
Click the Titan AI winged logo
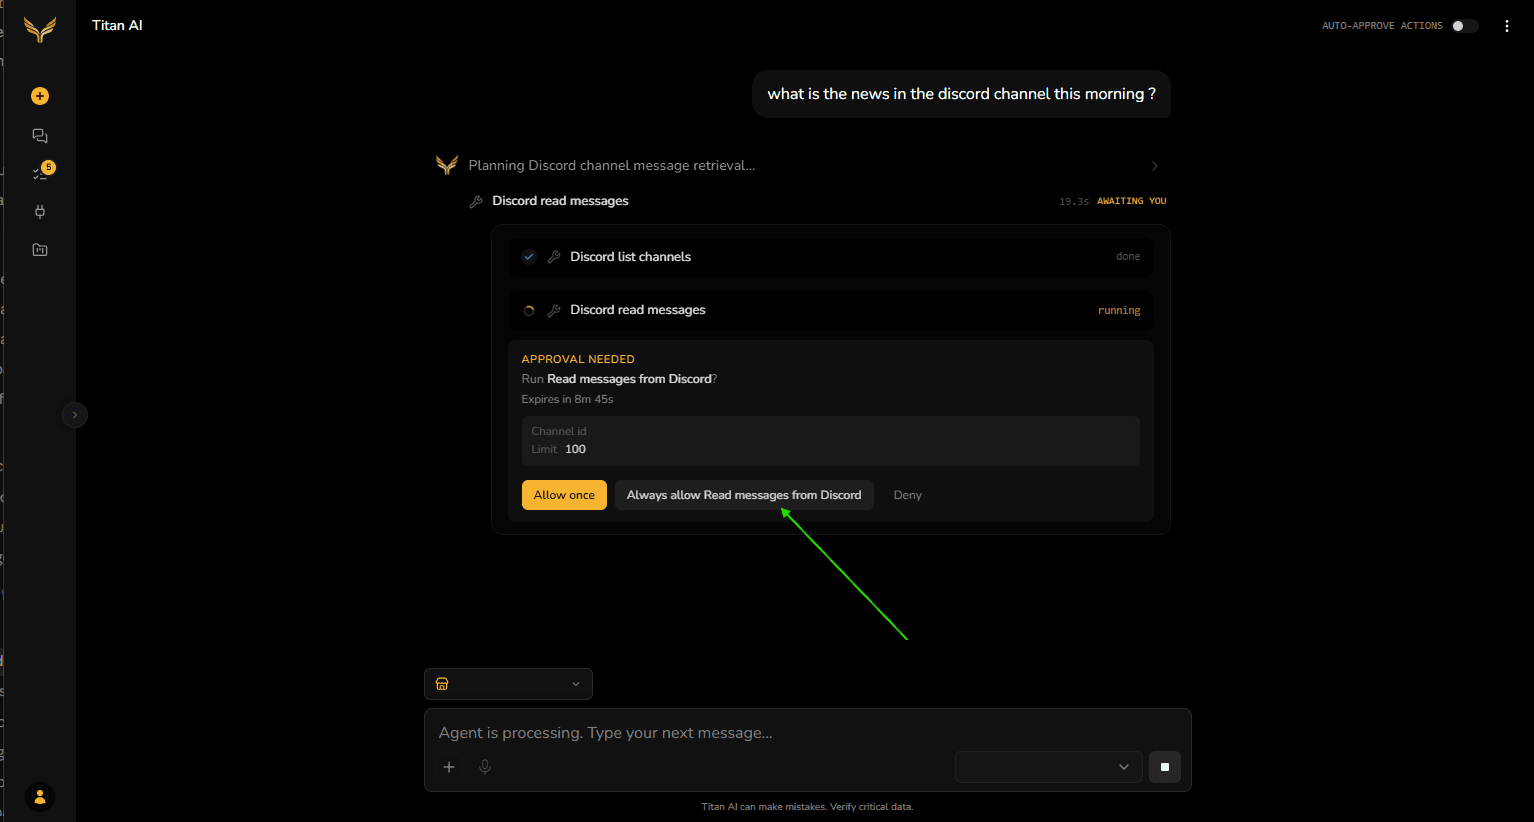pyautogui.click(x=40, y=31)
